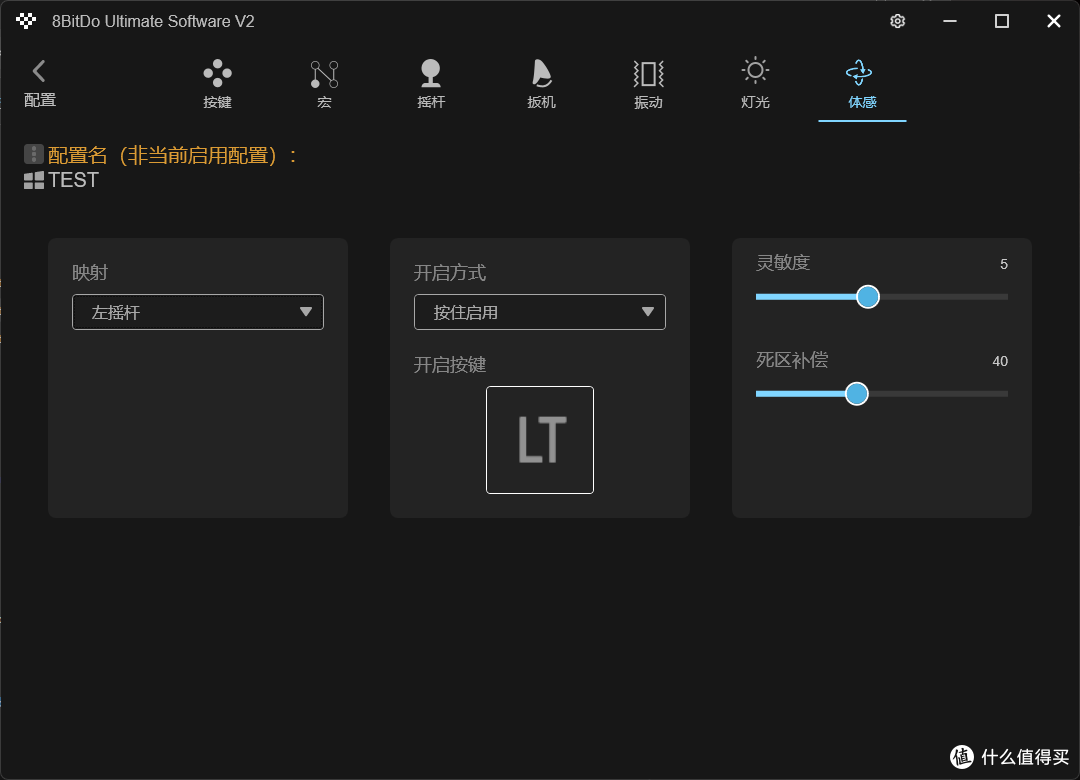
Task: Open settings gear in title bar
Action: (x=897, y=21)
